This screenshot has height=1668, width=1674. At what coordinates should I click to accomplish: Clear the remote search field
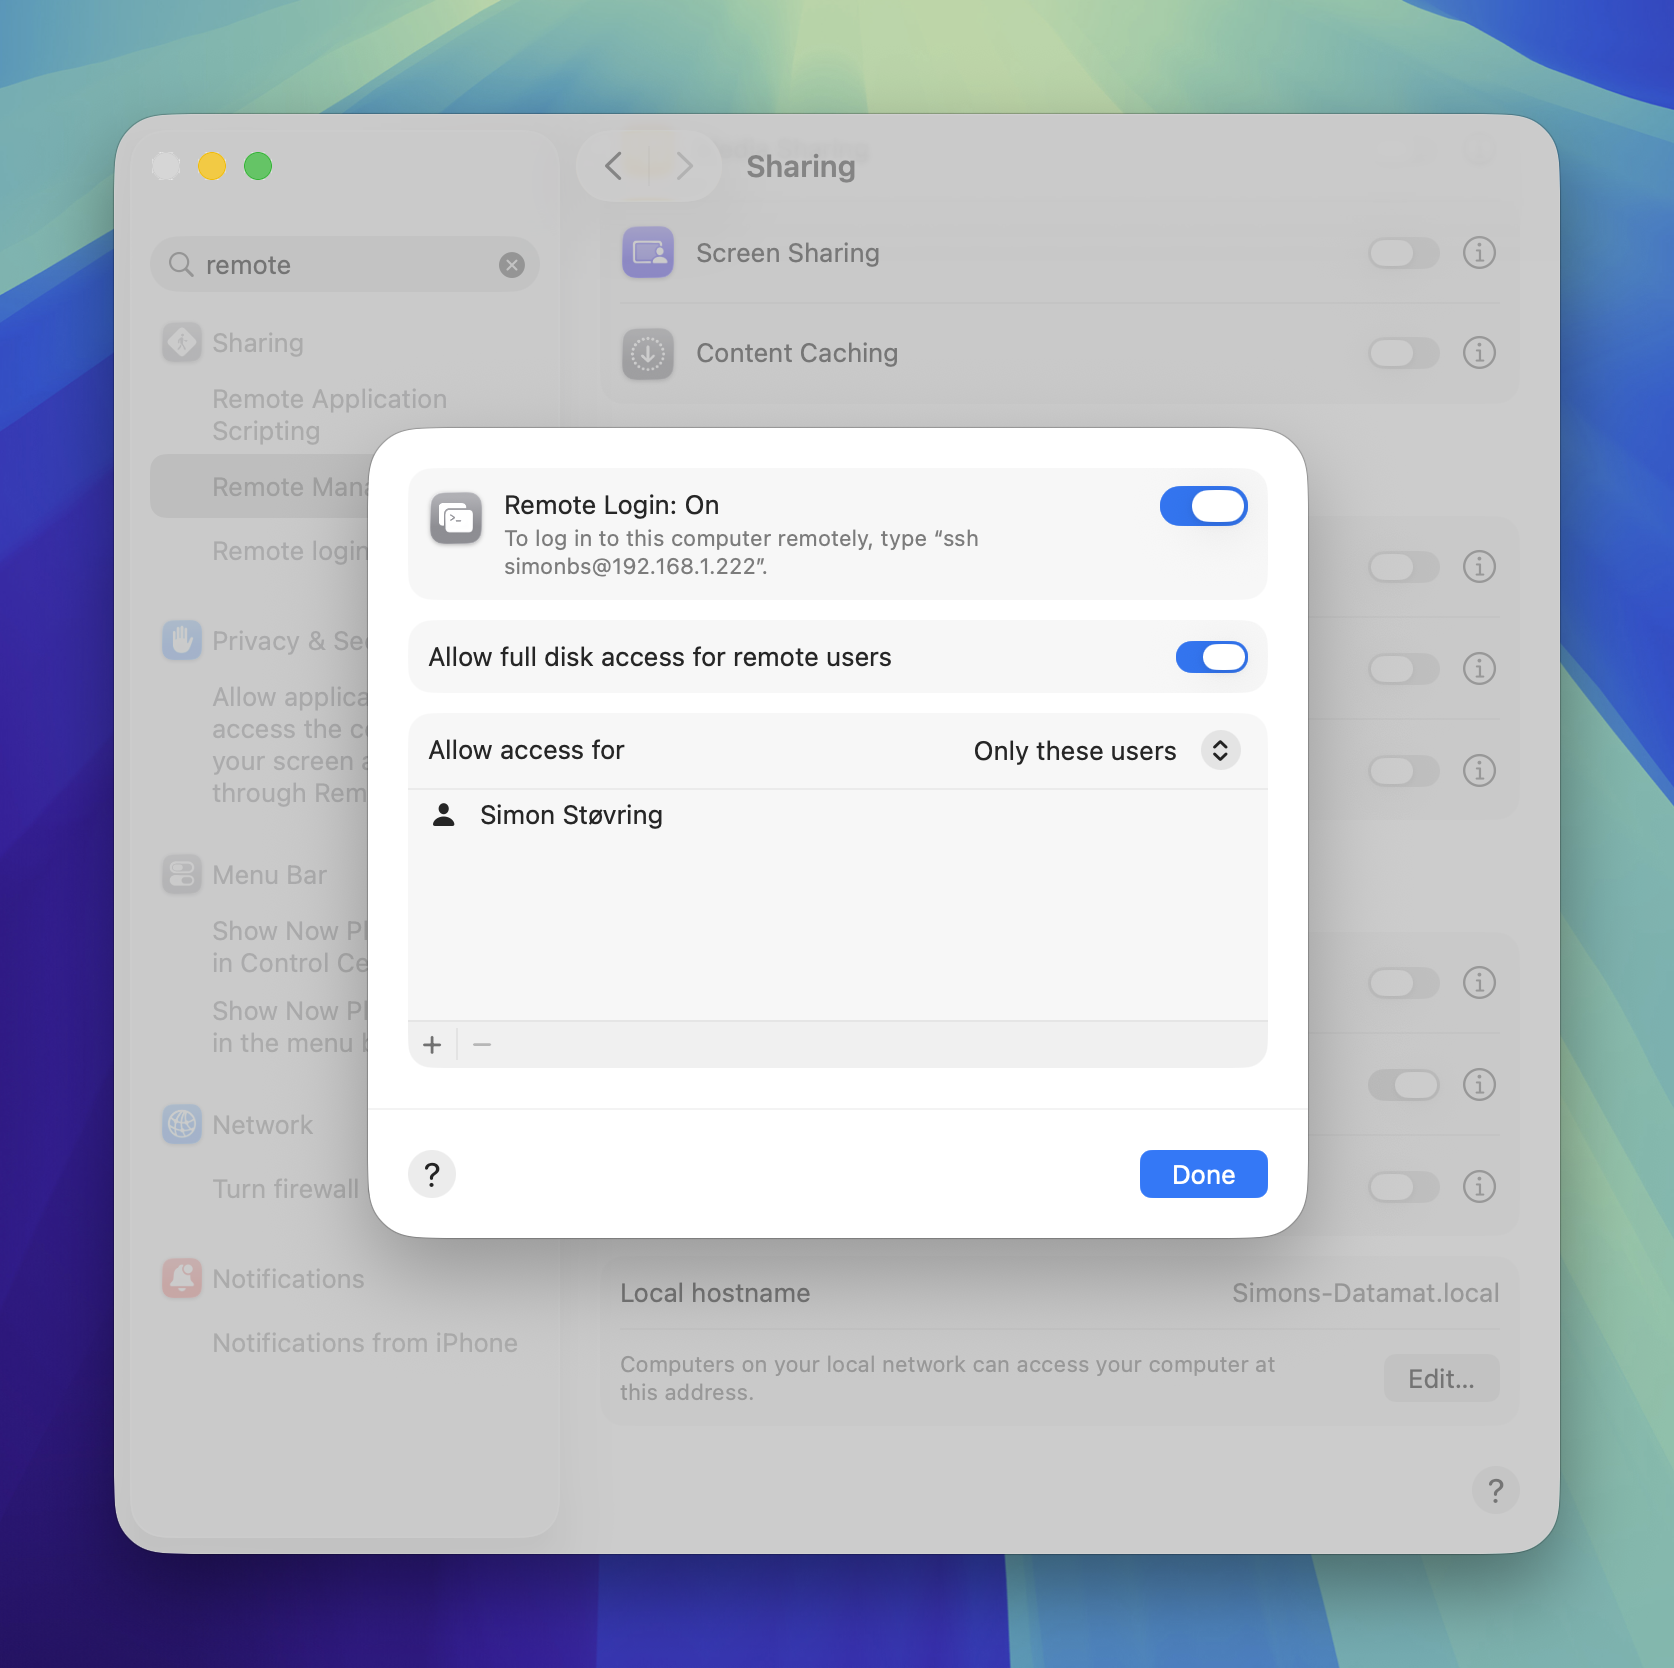(x=511, y=264)
